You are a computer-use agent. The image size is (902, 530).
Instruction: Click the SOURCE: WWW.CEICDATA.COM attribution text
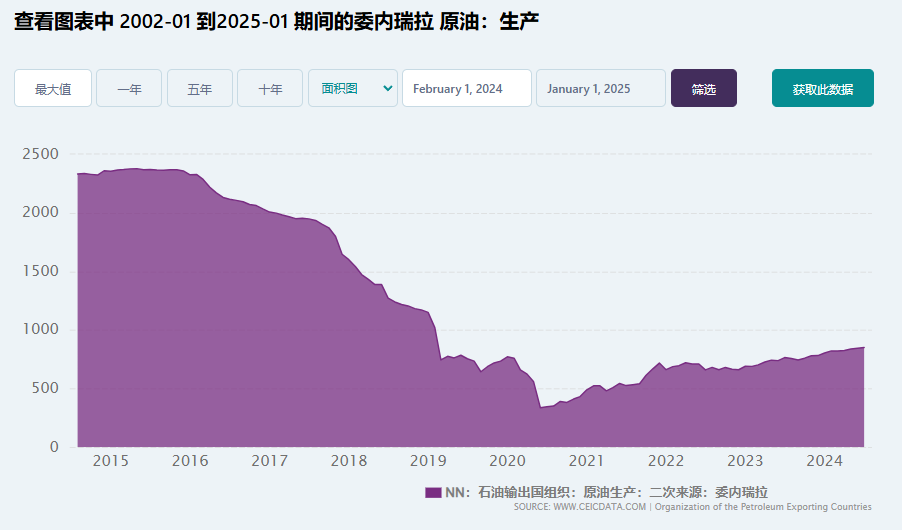(x=580, y=507)
